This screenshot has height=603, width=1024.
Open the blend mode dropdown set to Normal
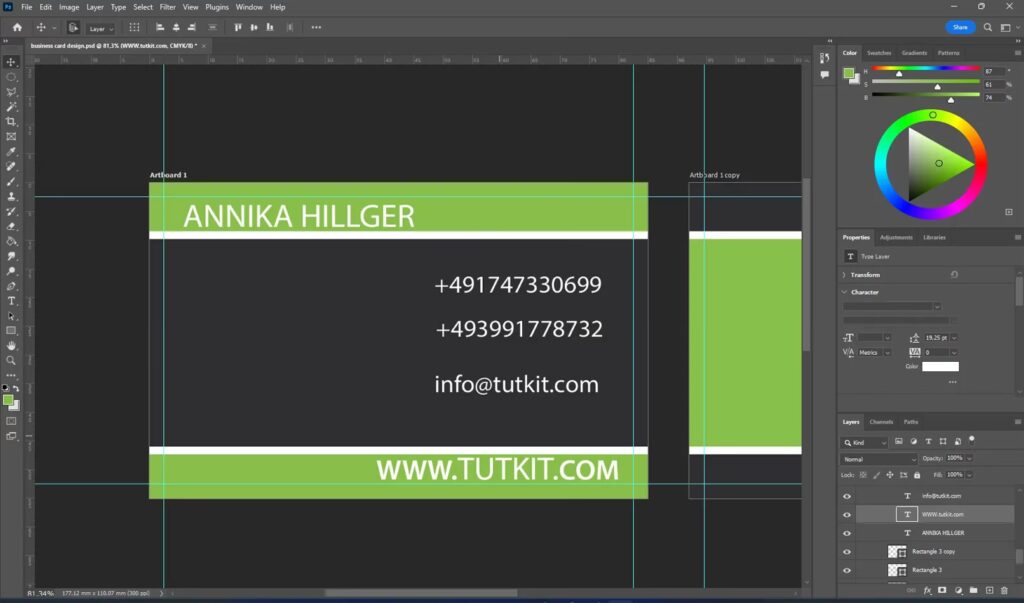point(879,459)
